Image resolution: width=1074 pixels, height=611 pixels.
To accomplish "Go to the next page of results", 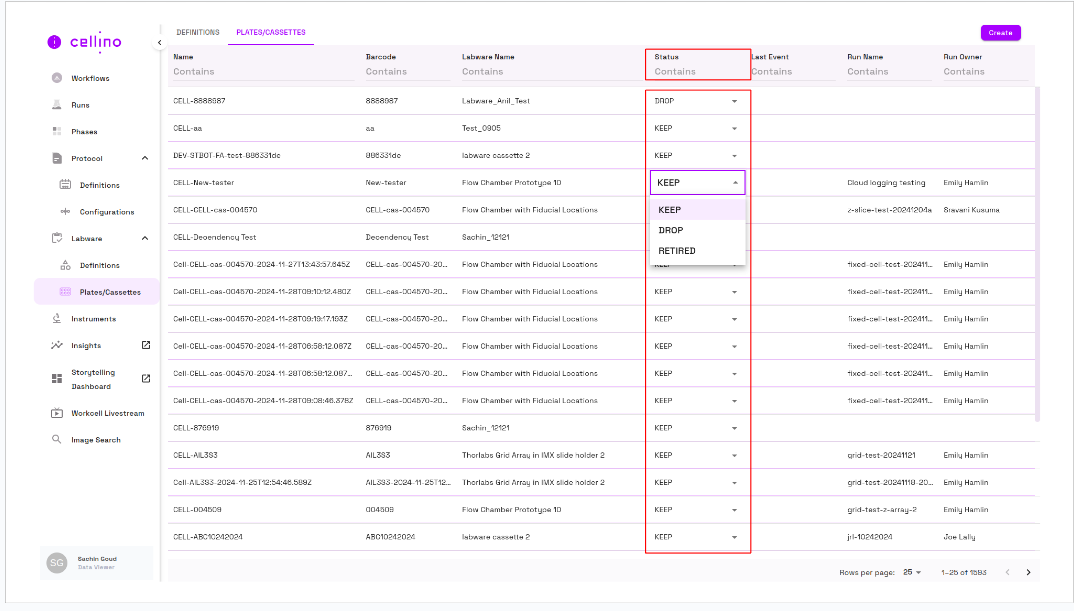I will pyautogui.click(x=1028, y=572).
